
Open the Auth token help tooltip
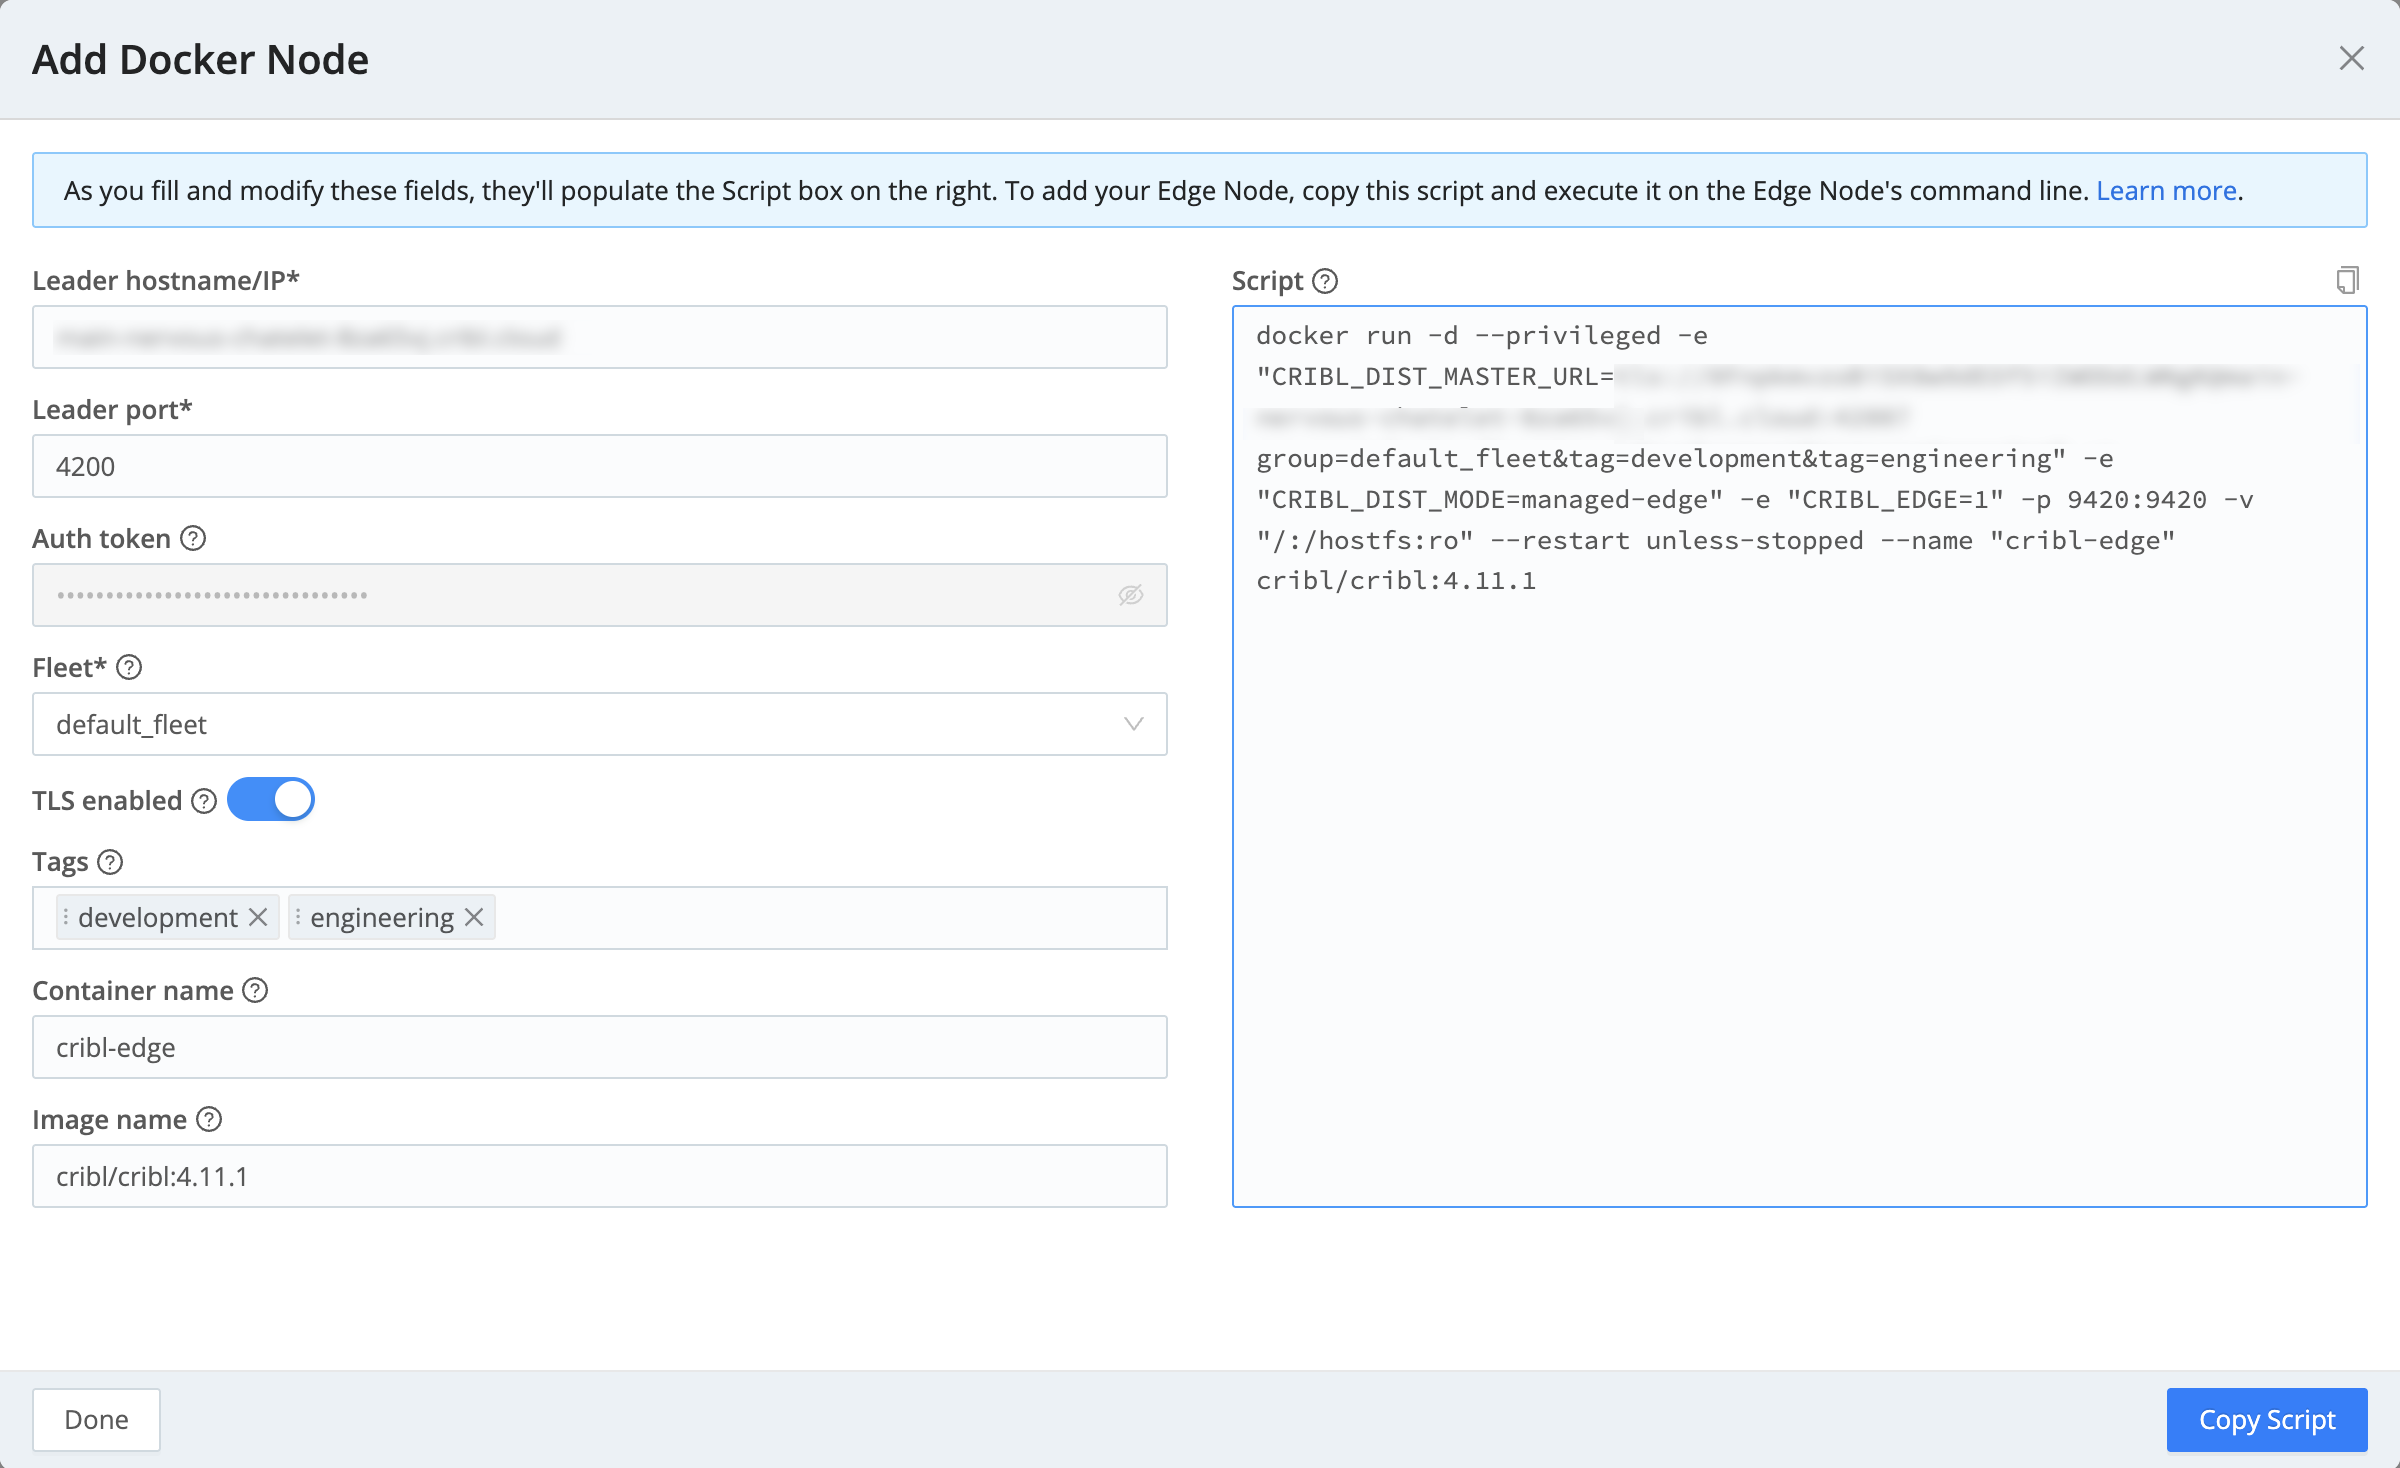point(194,538)
